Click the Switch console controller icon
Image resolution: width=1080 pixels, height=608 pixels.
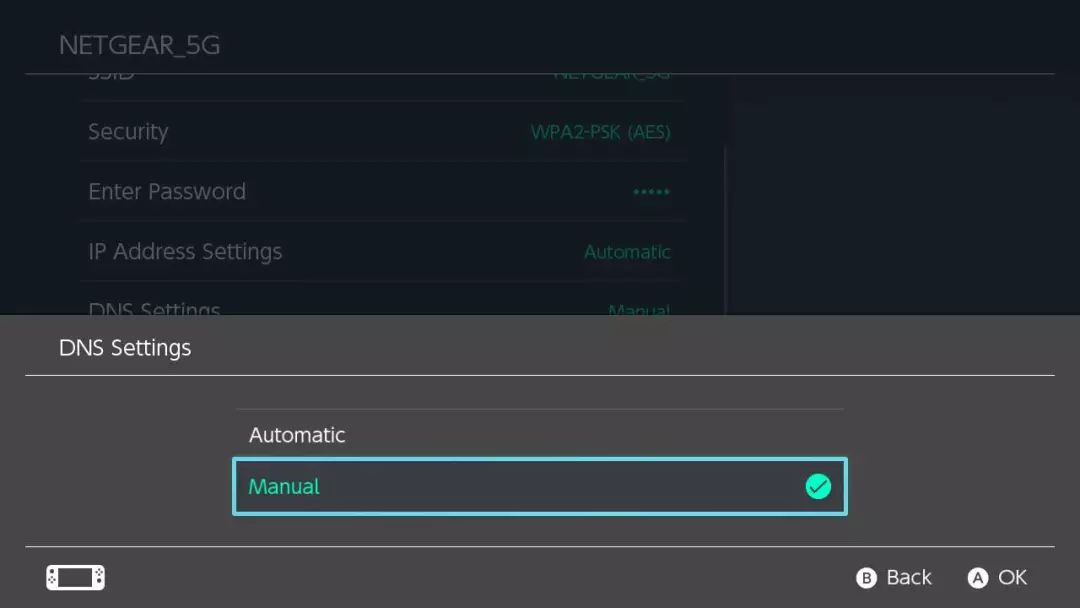click(x=76, y=577)
